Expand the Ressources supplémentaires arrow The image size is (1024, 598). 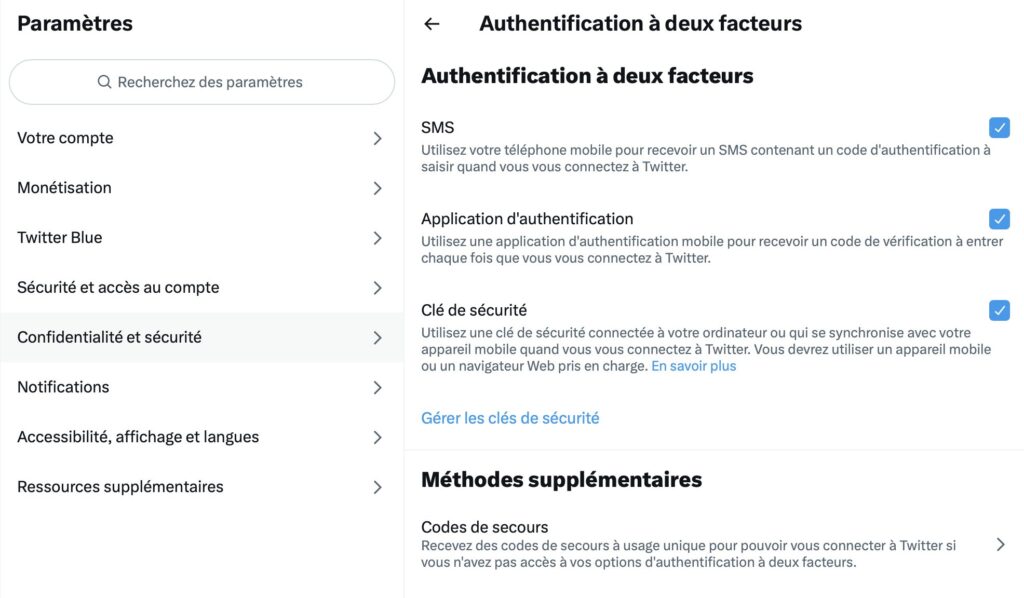point(378,487)
